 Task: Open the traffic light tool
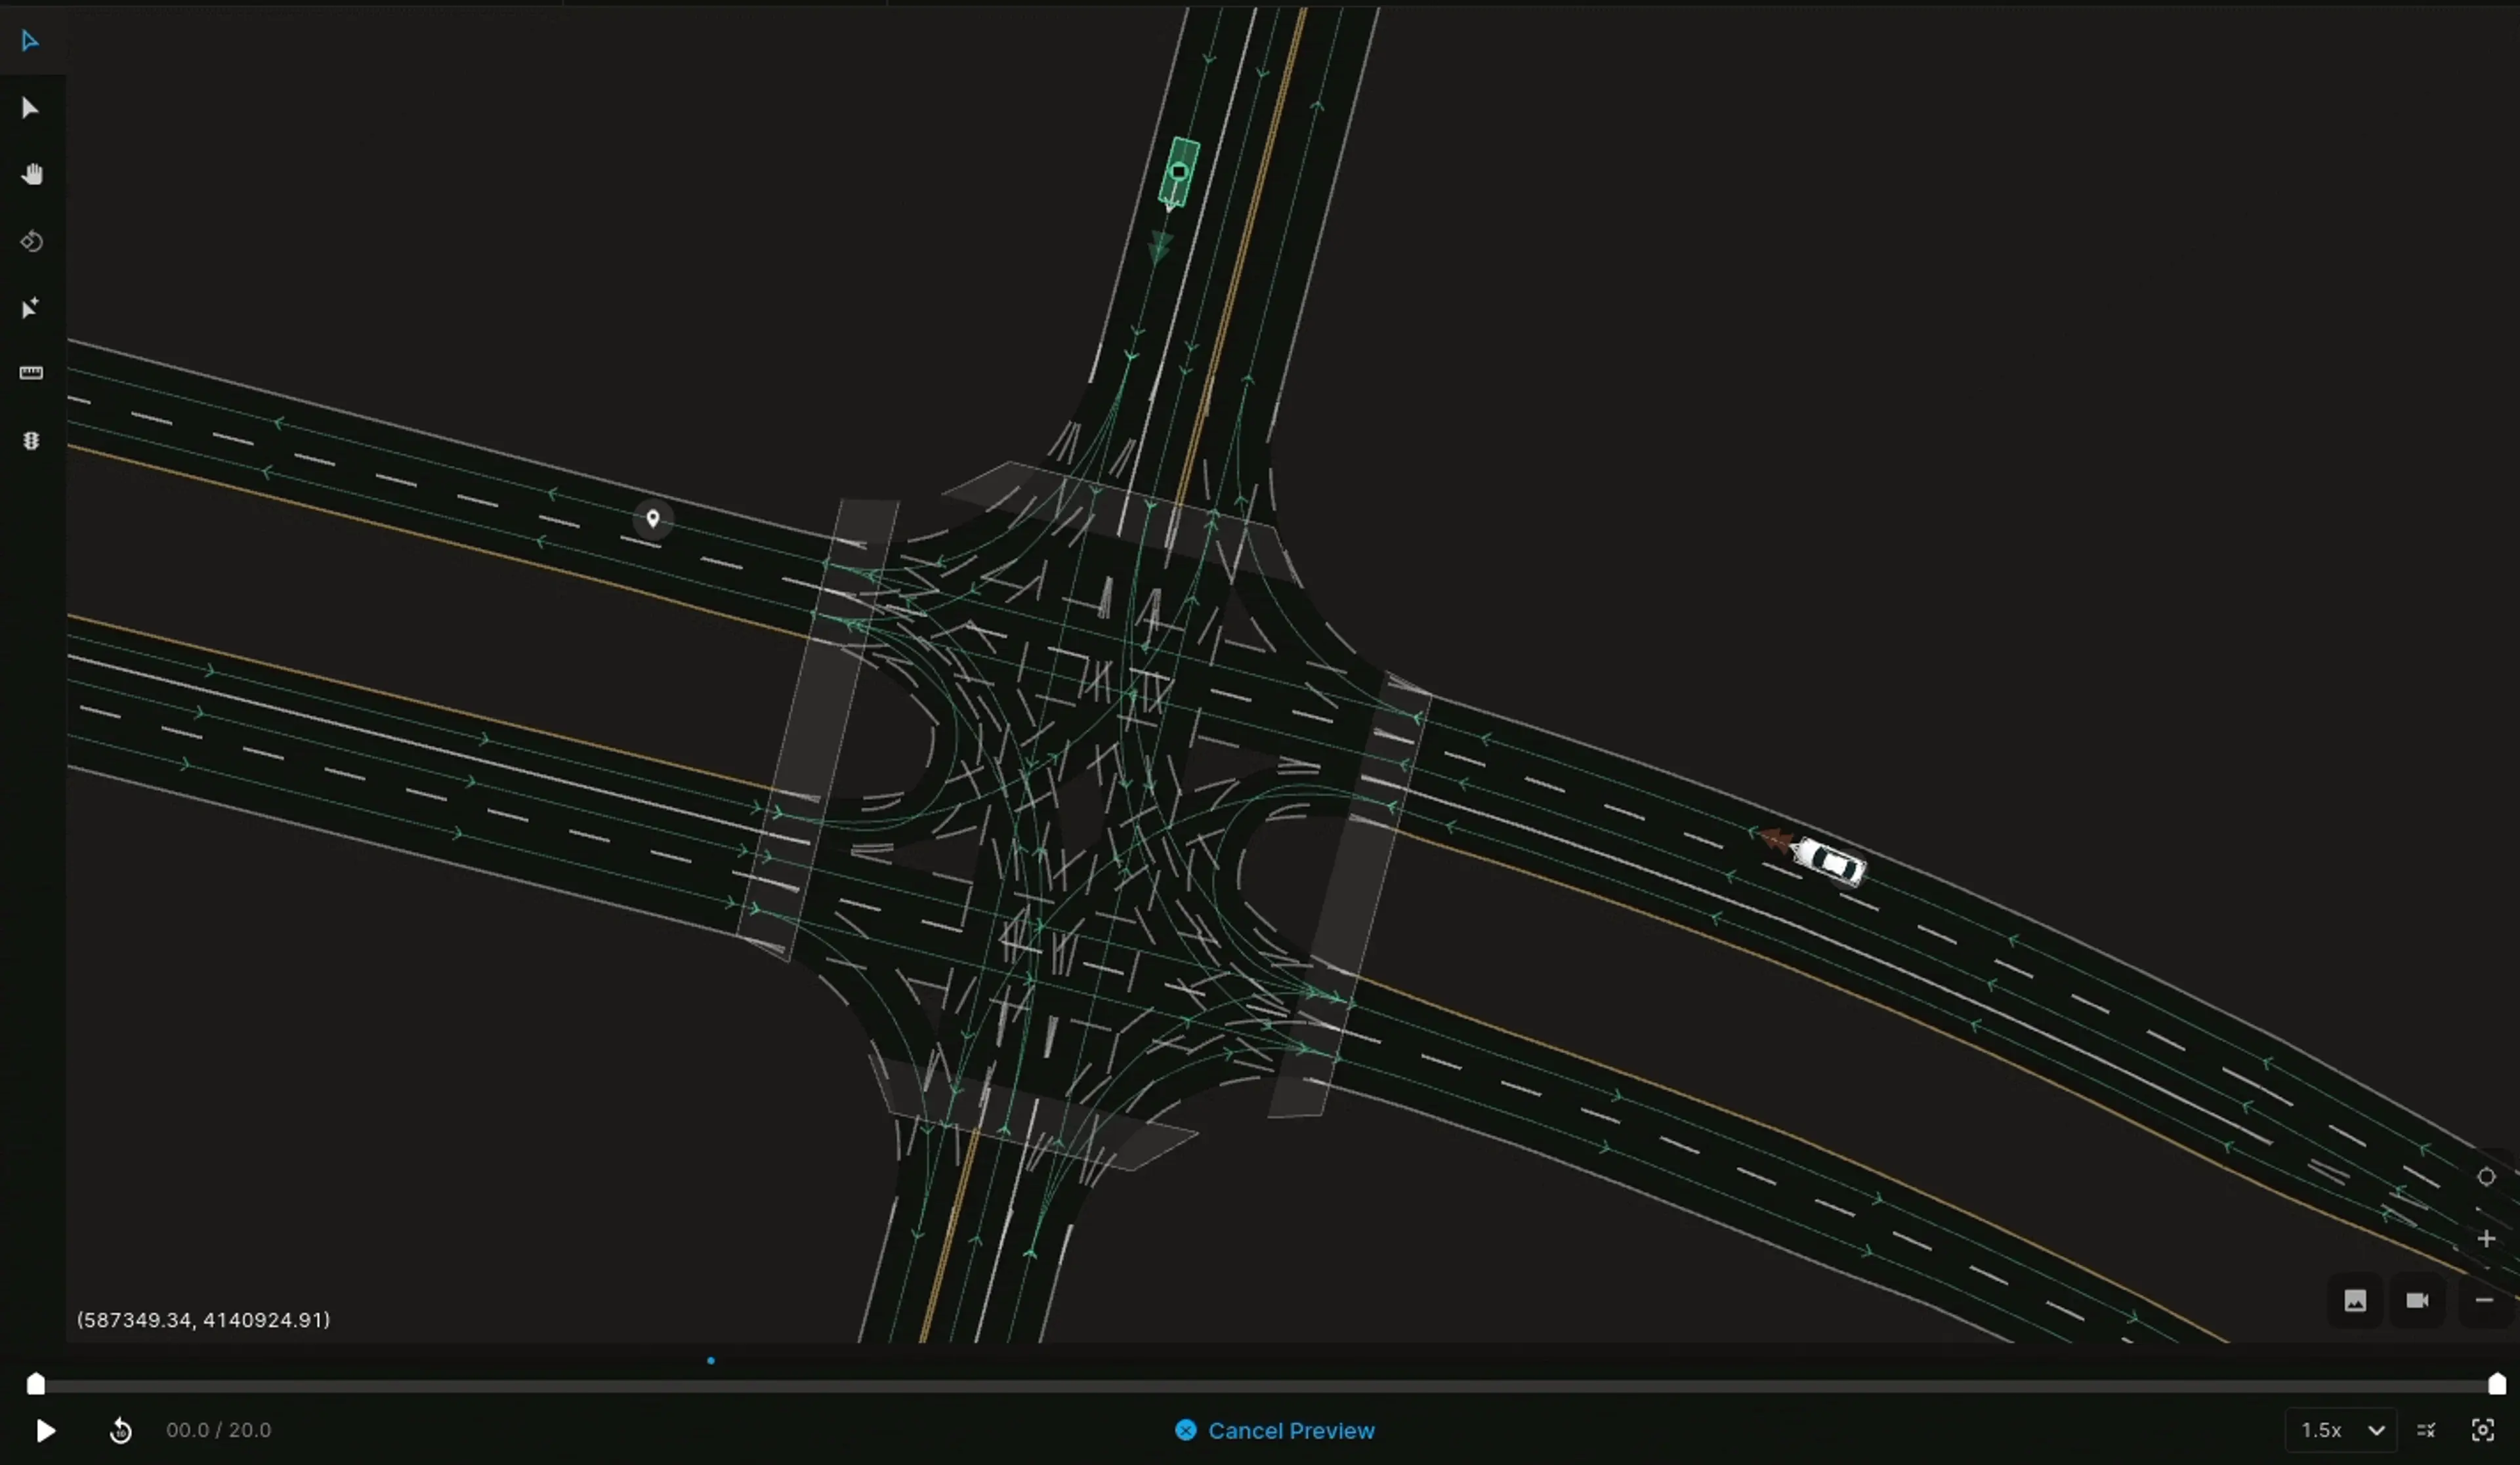[31, 441]
